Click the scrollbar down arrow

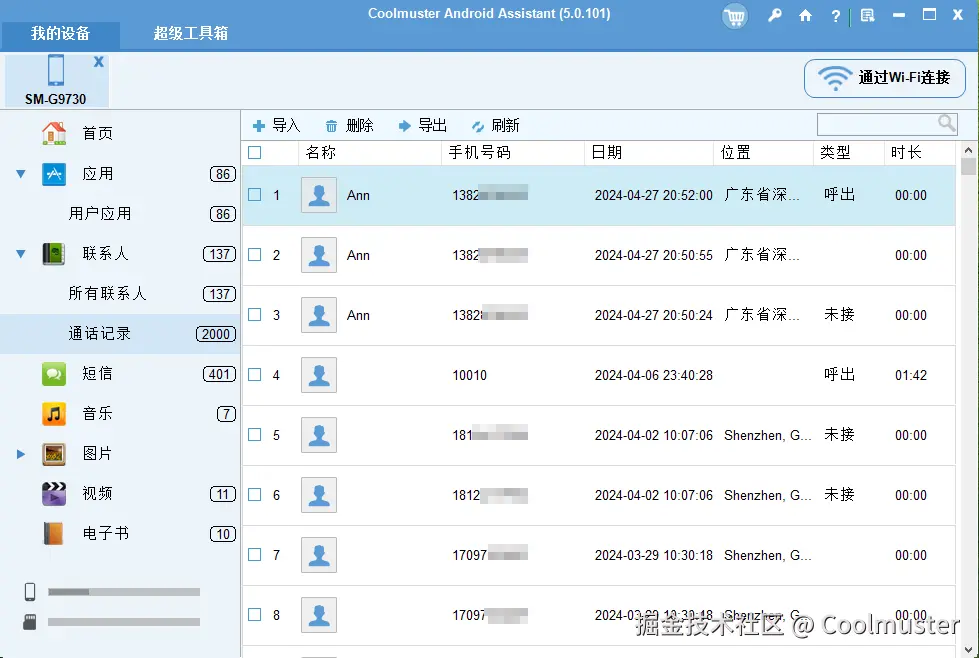(968, 649)
